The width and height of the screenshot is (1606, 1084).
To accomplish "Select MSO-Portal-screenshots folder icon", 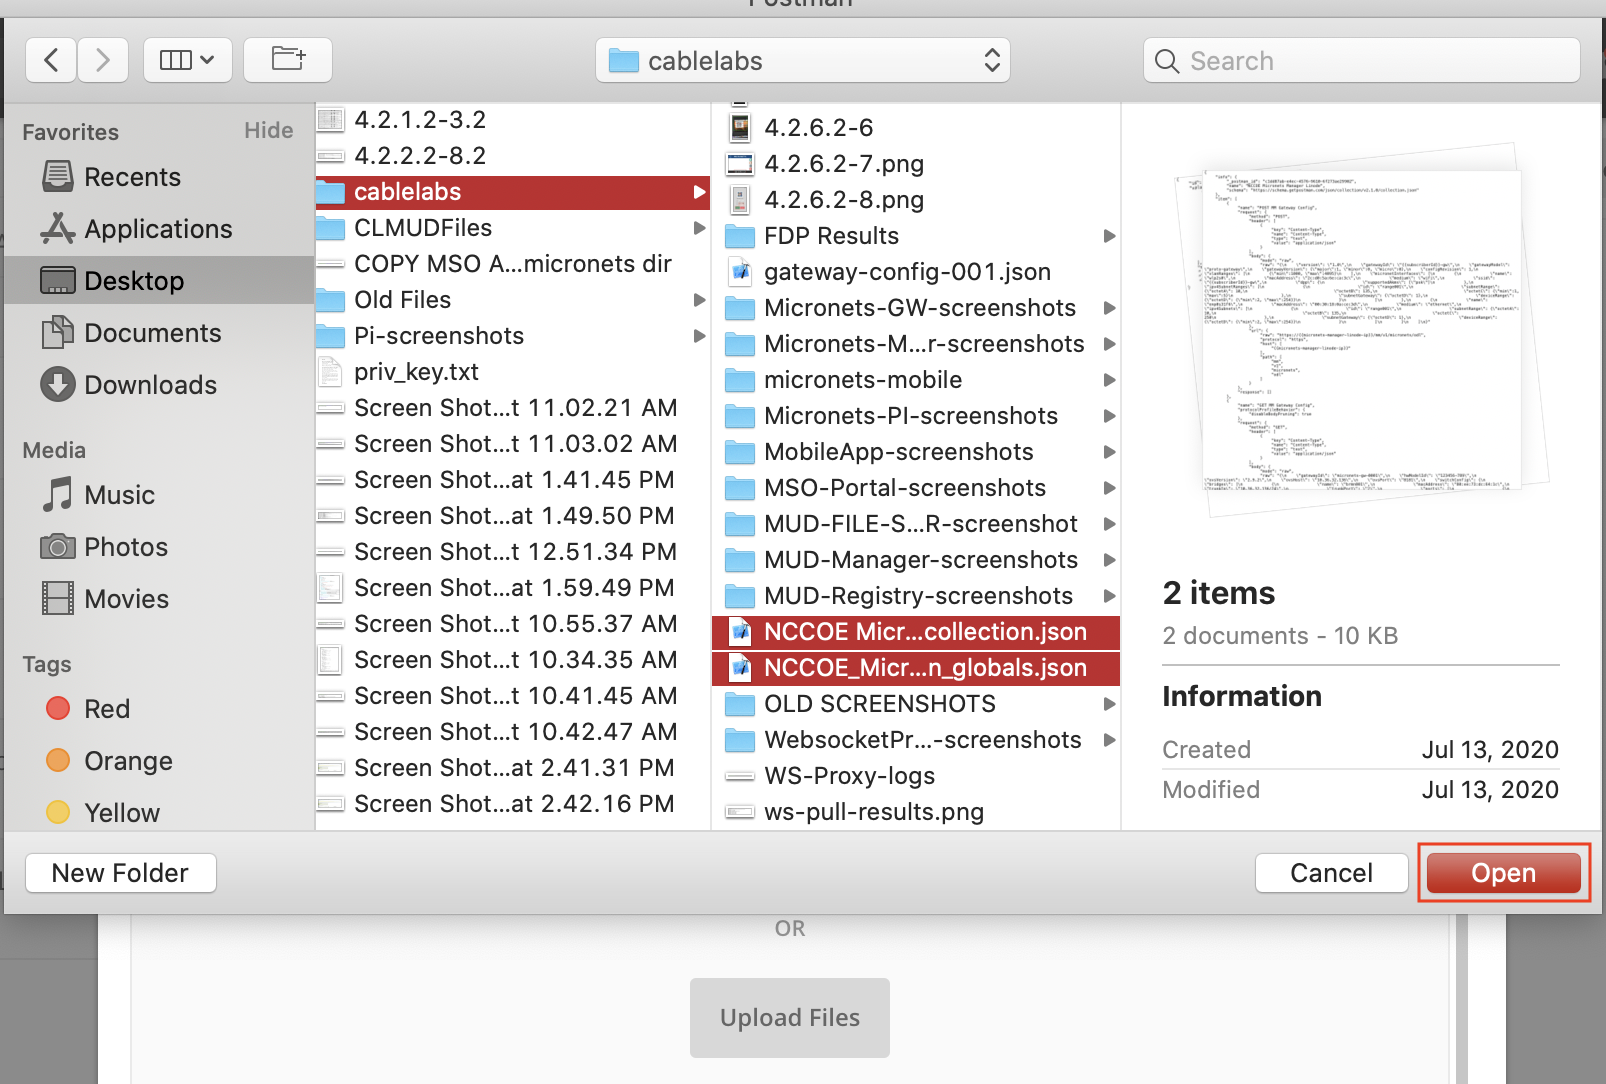I will tap(740, 488).
